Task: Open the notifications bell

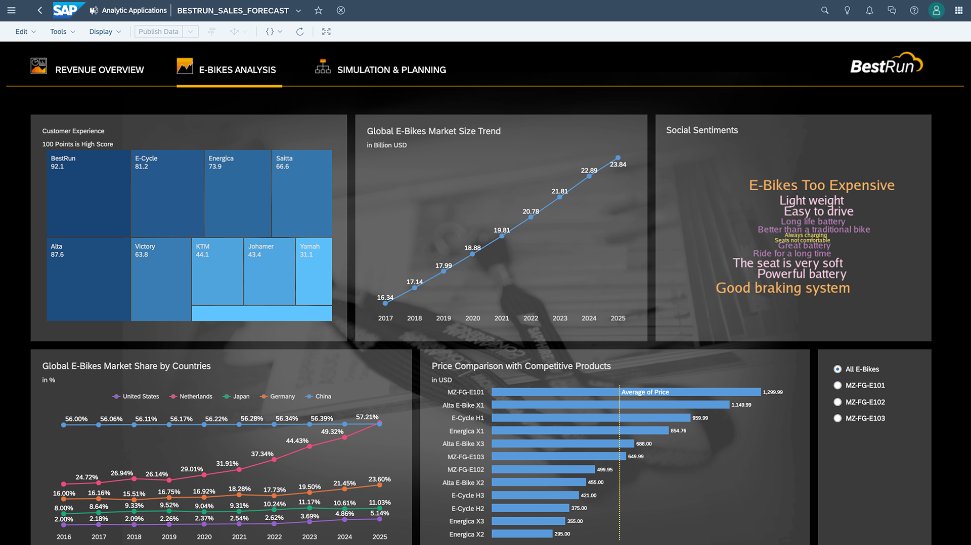Action: (x=869, y=11)
